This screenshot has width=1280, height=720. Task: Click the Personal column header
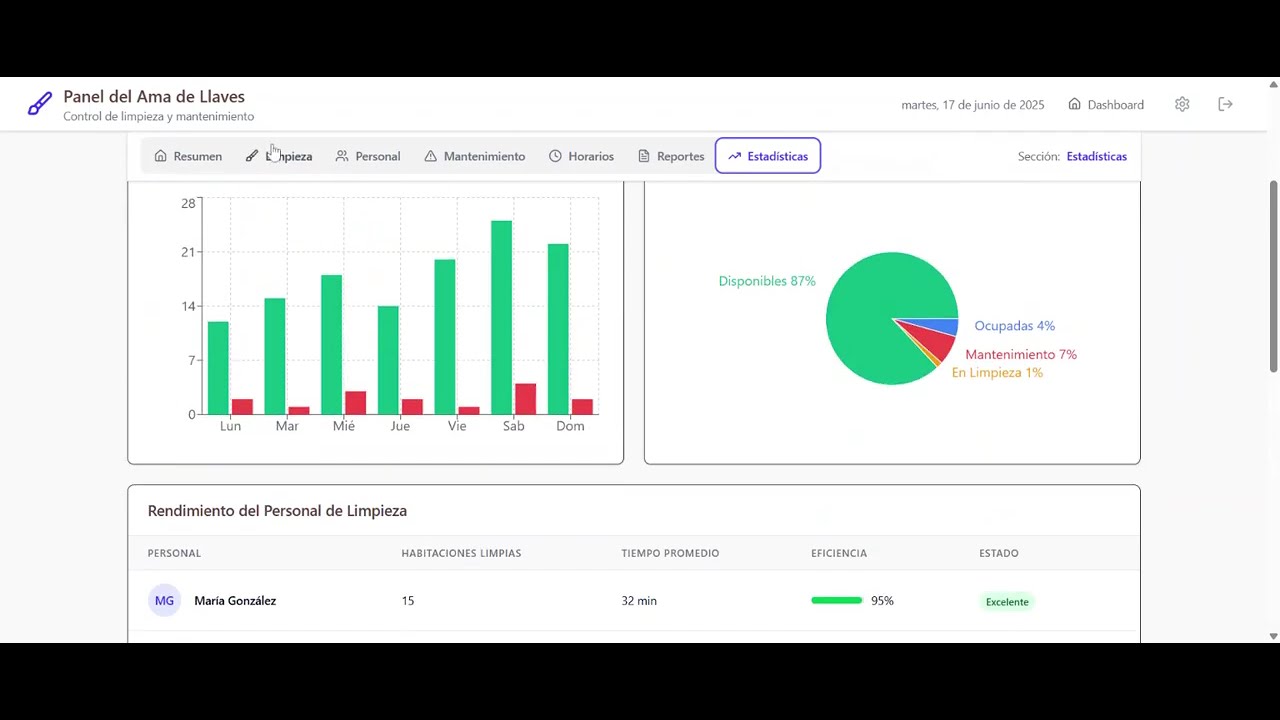pos(174,553)
